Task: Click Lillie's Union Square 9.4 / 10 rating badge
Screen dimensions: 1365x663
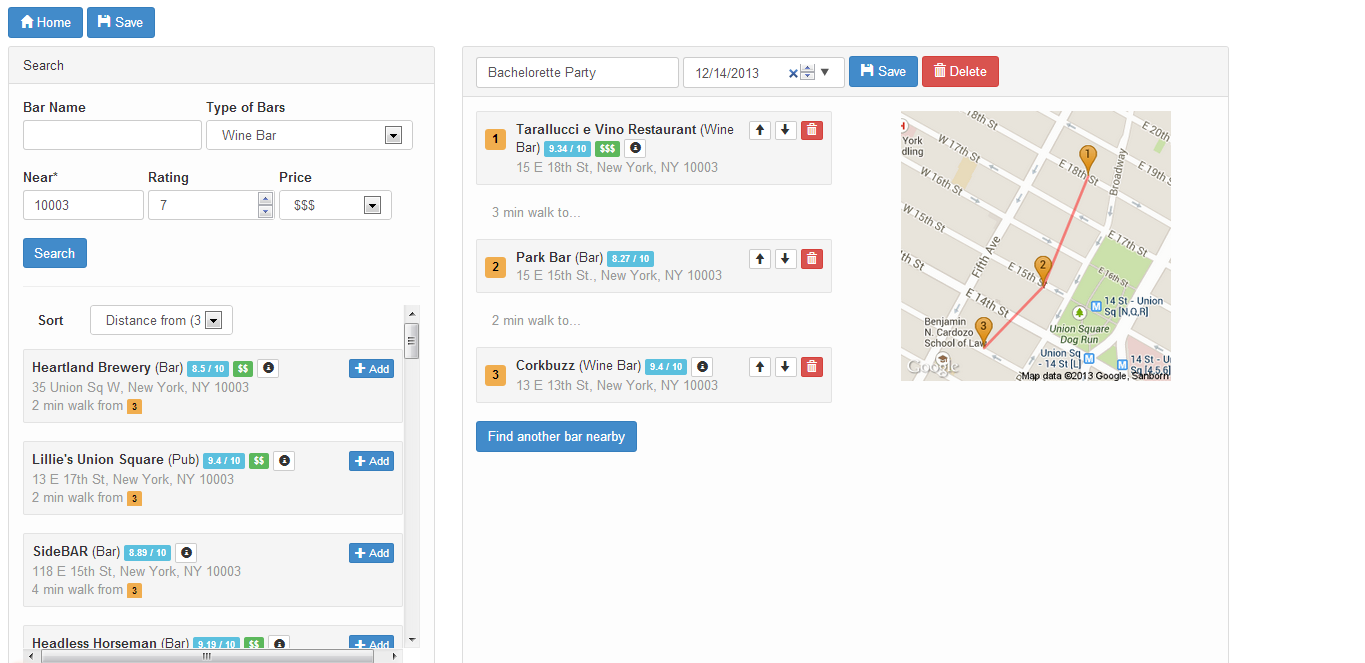Action: (224, 461)
